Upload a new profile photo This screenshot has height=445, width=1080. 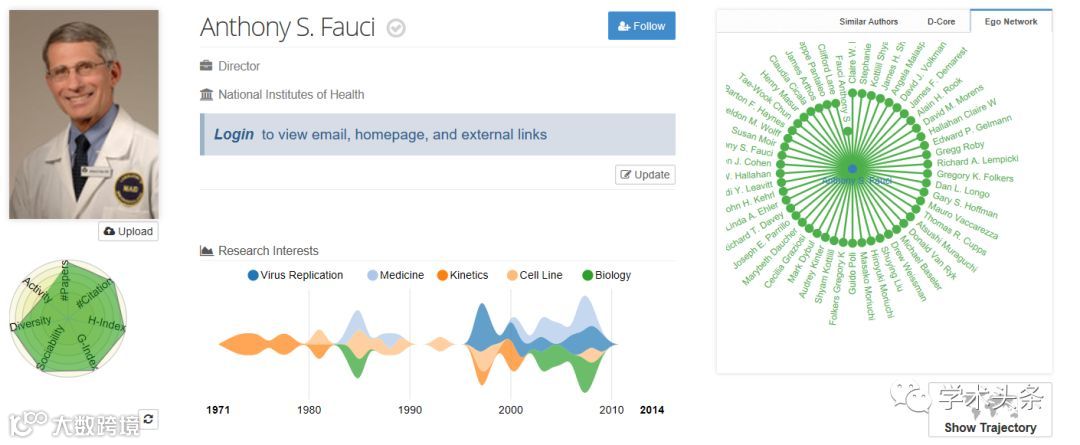point(129,231)
